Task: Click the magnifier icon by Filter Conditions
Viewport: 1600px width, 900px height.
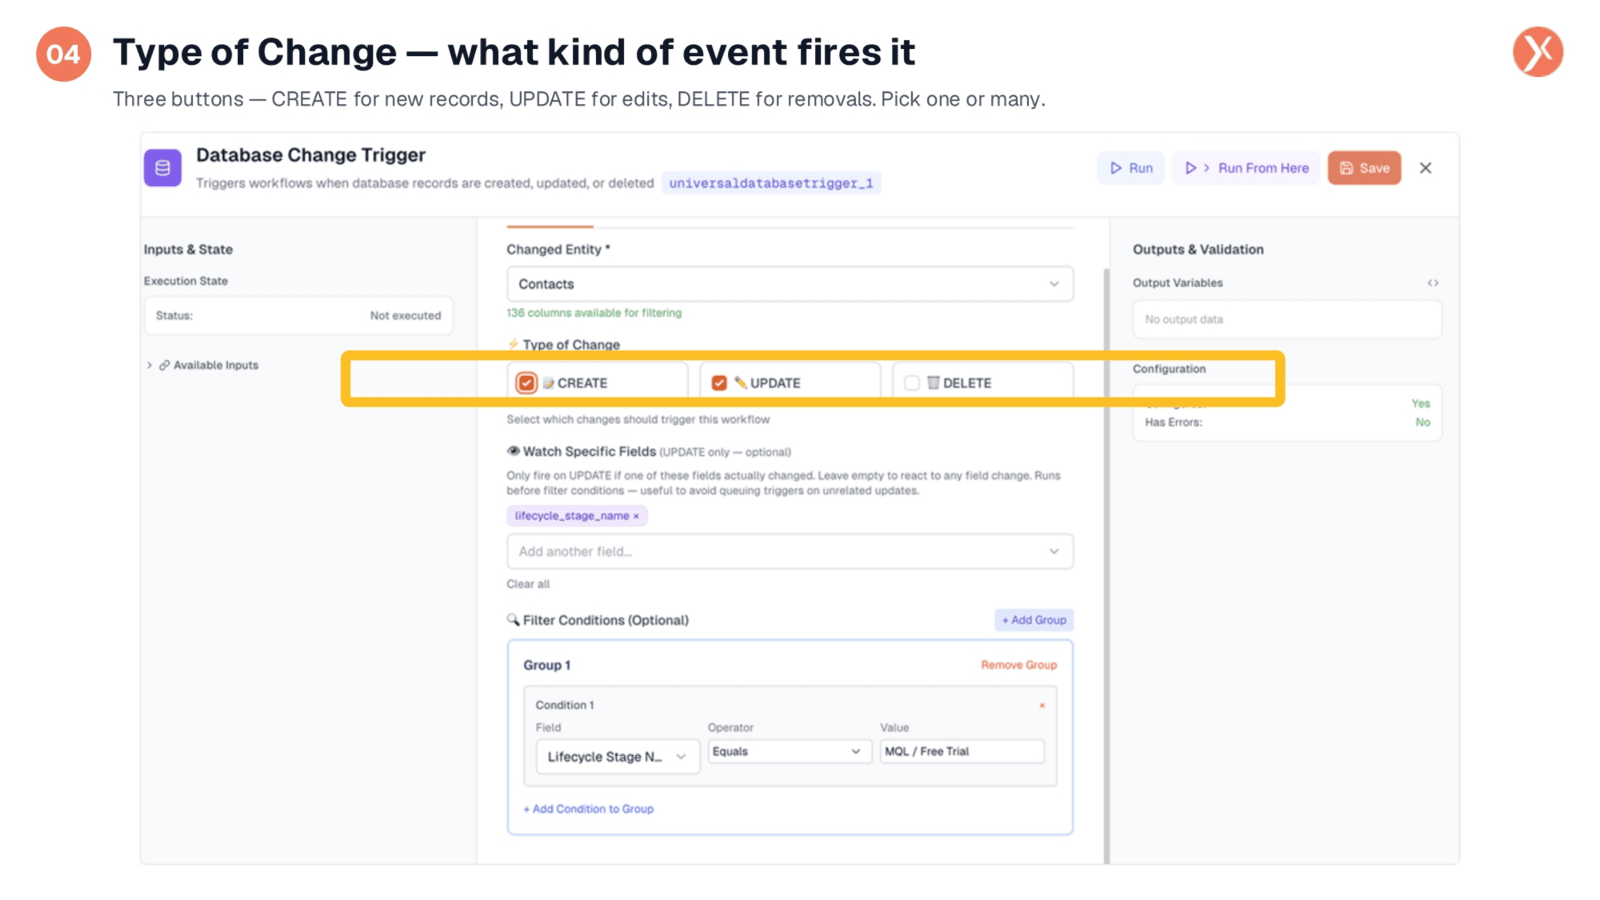Action: coord(513,620)
